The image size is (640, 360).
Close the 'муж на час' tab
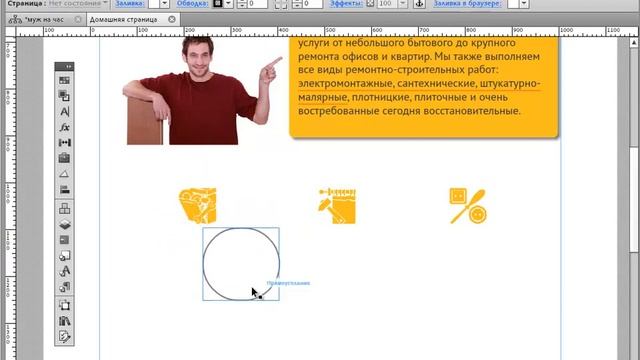(x=78, y=19)
